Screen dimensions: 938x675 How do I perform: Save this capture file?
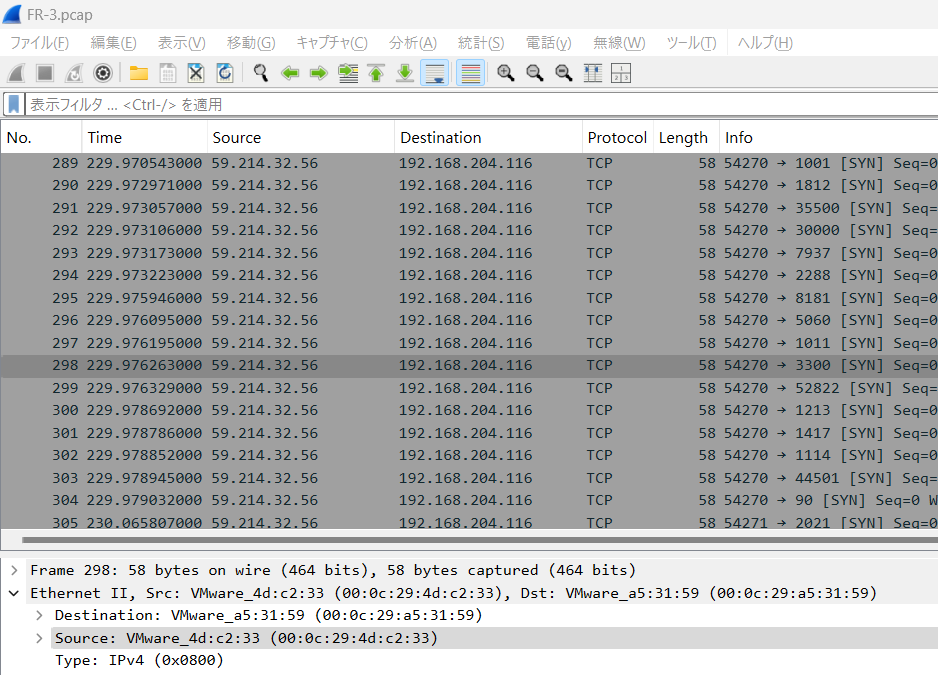coord(168,73)
